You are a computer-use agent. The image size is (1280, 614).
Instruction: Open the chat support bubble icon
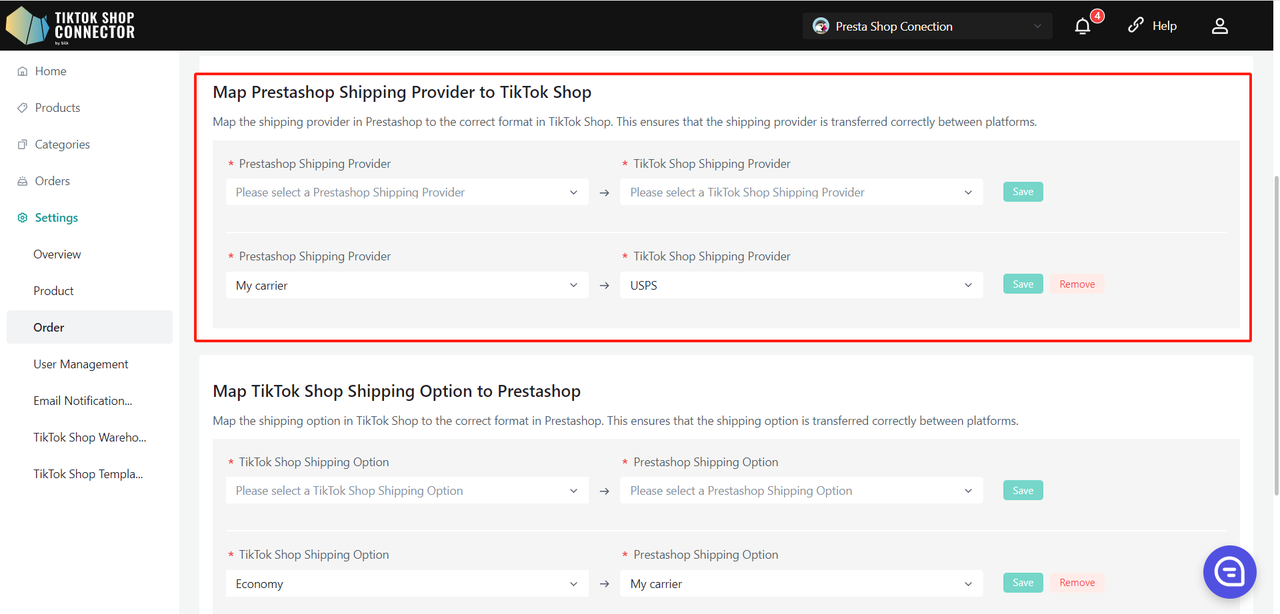pos(1229,572)
